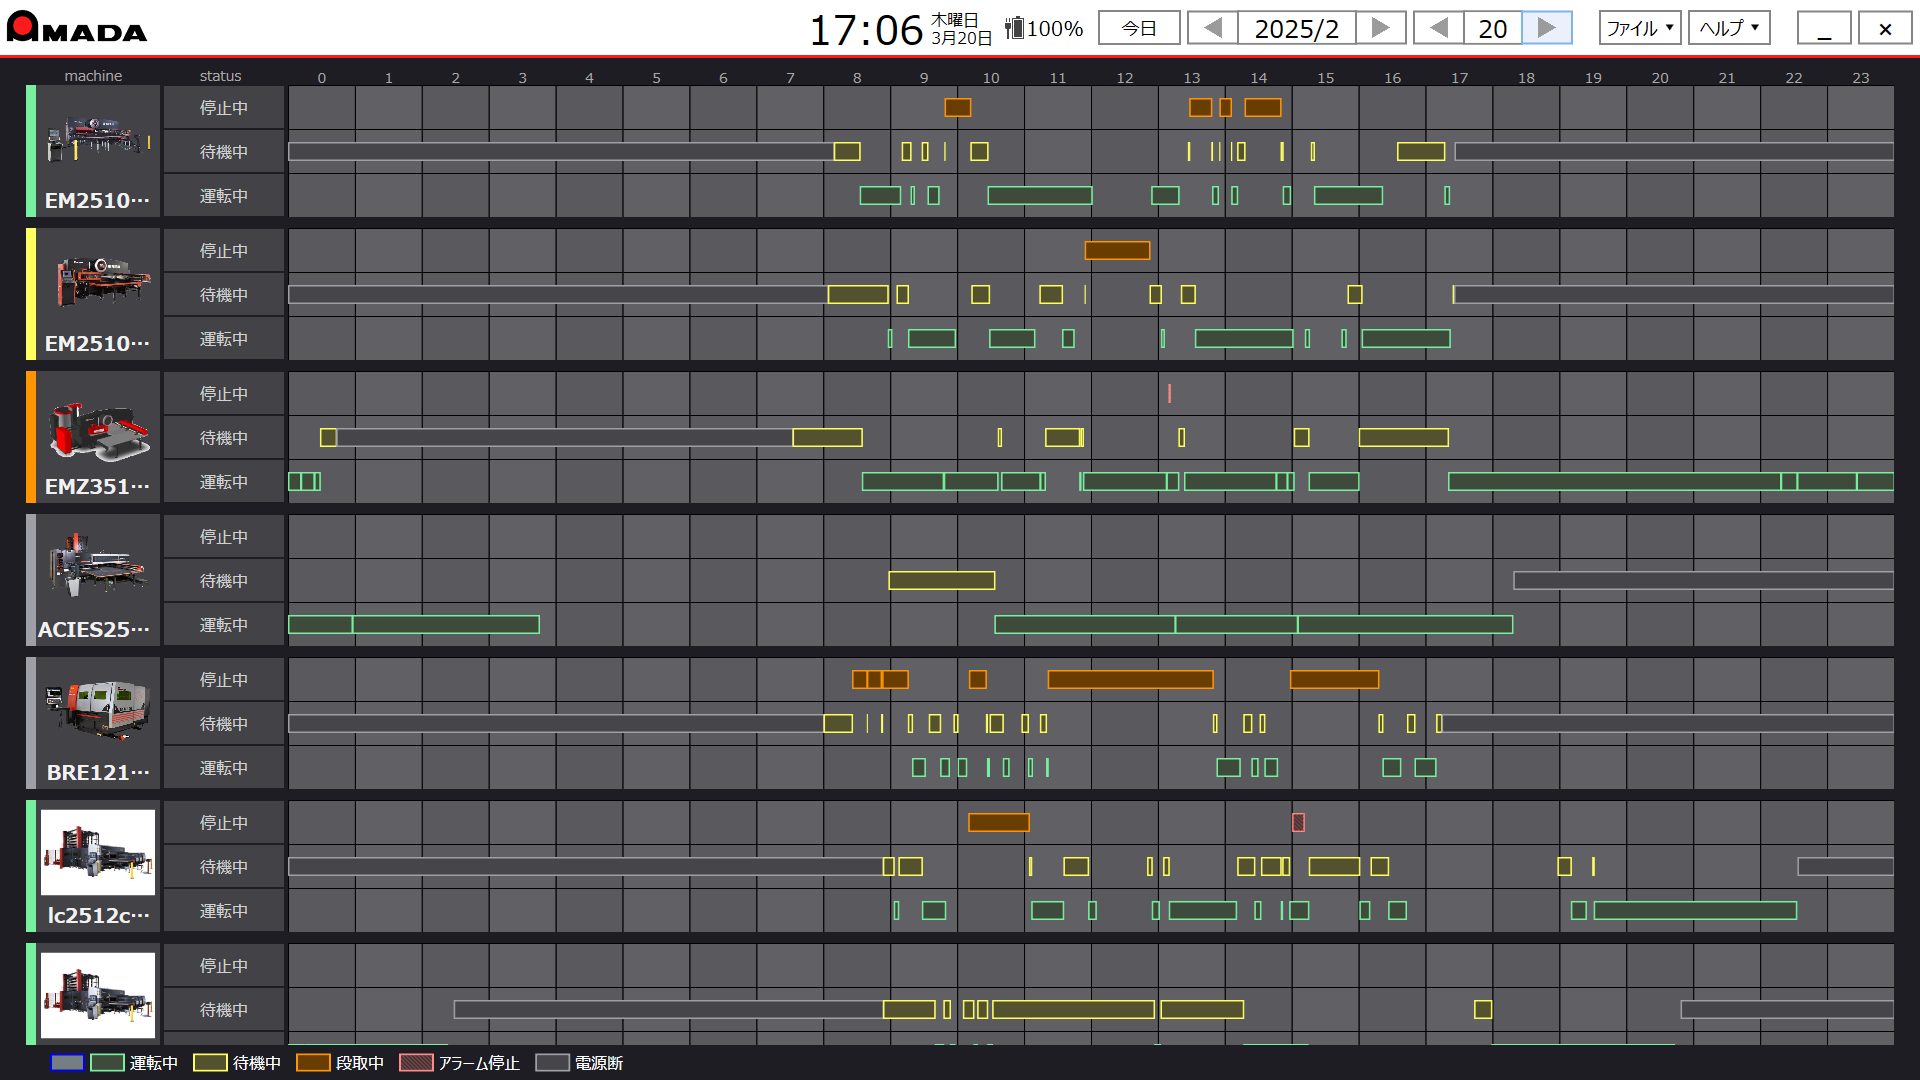The height and width of the screenshot is (1080, 1920).
Task: Click the day number 20 field
Action: point(1493,28)
